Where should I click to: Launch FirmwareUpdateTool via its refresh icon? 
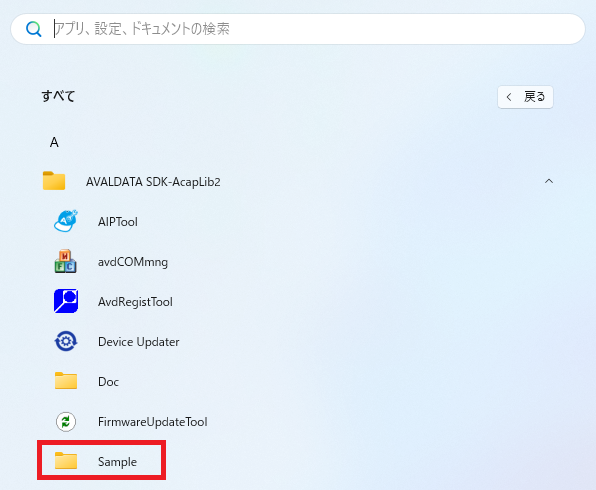pos(66,422)
